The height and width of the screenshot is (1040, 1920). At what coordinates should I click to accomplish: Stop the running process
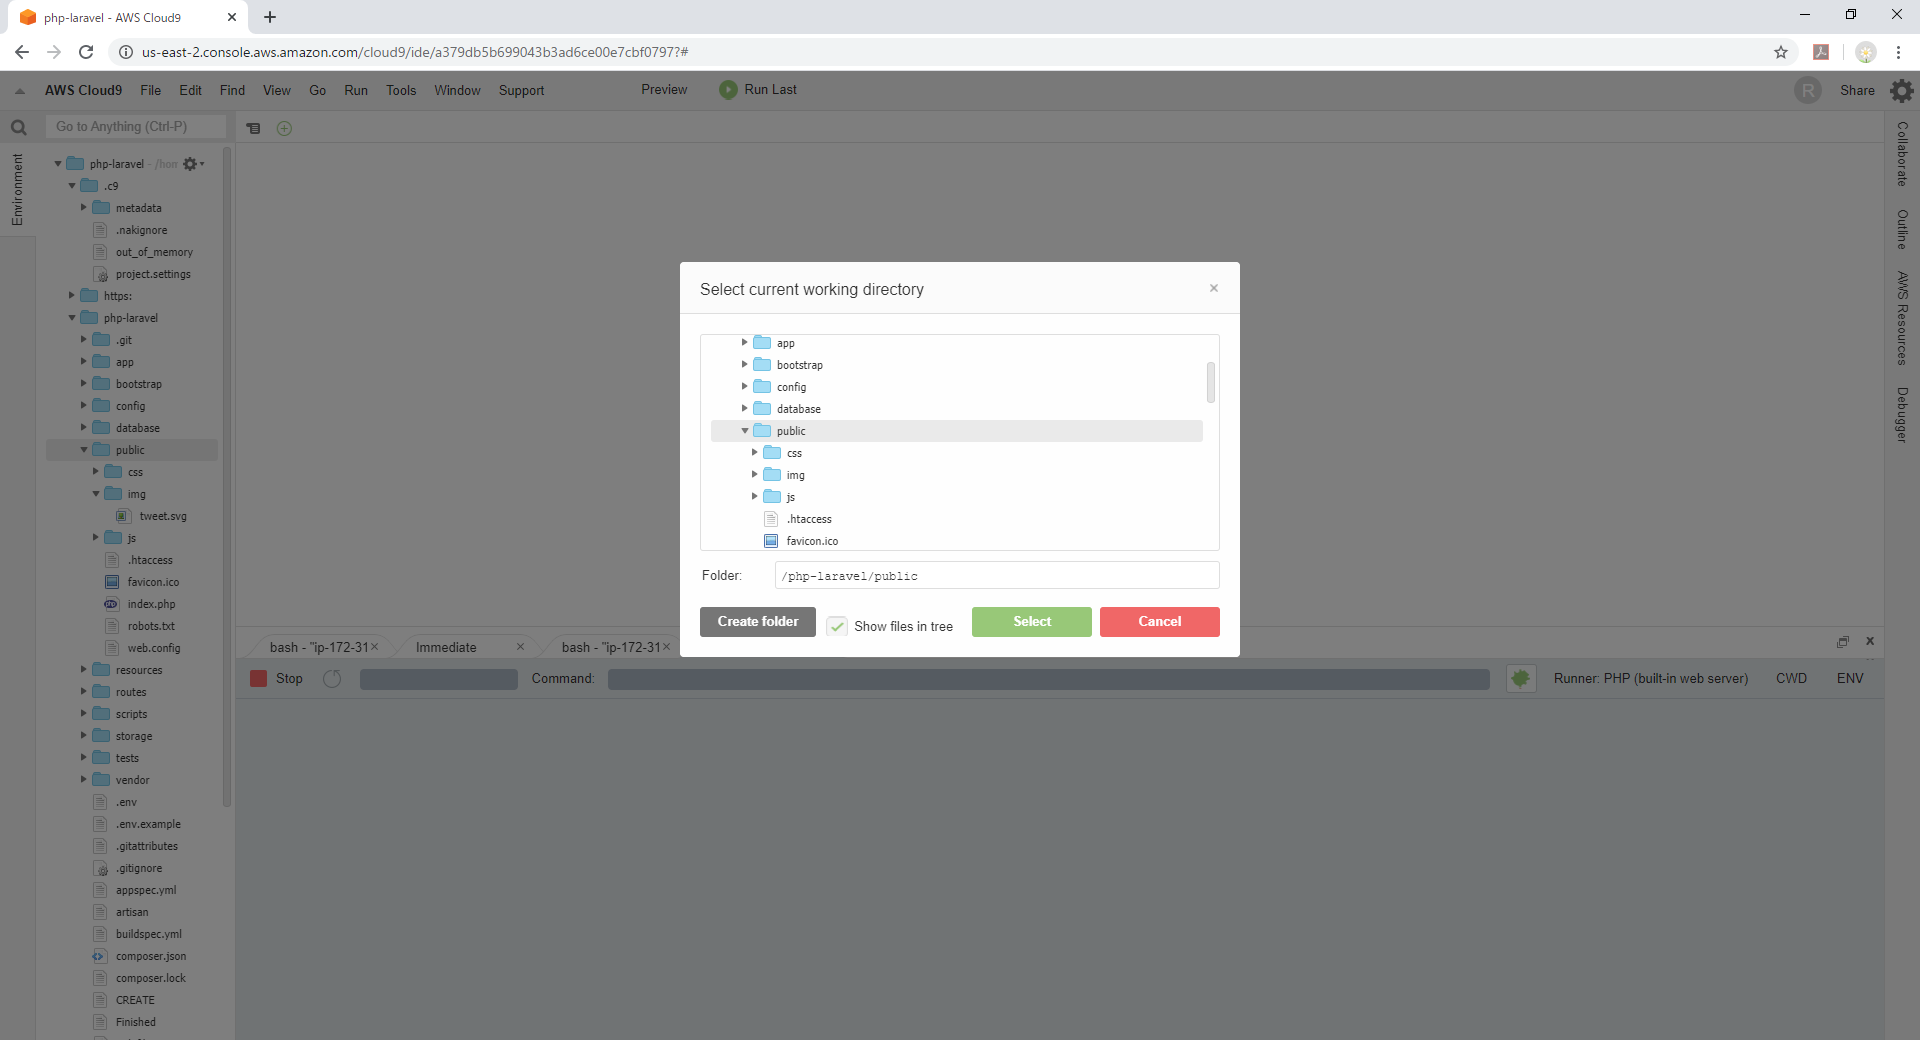pos(277,678)
